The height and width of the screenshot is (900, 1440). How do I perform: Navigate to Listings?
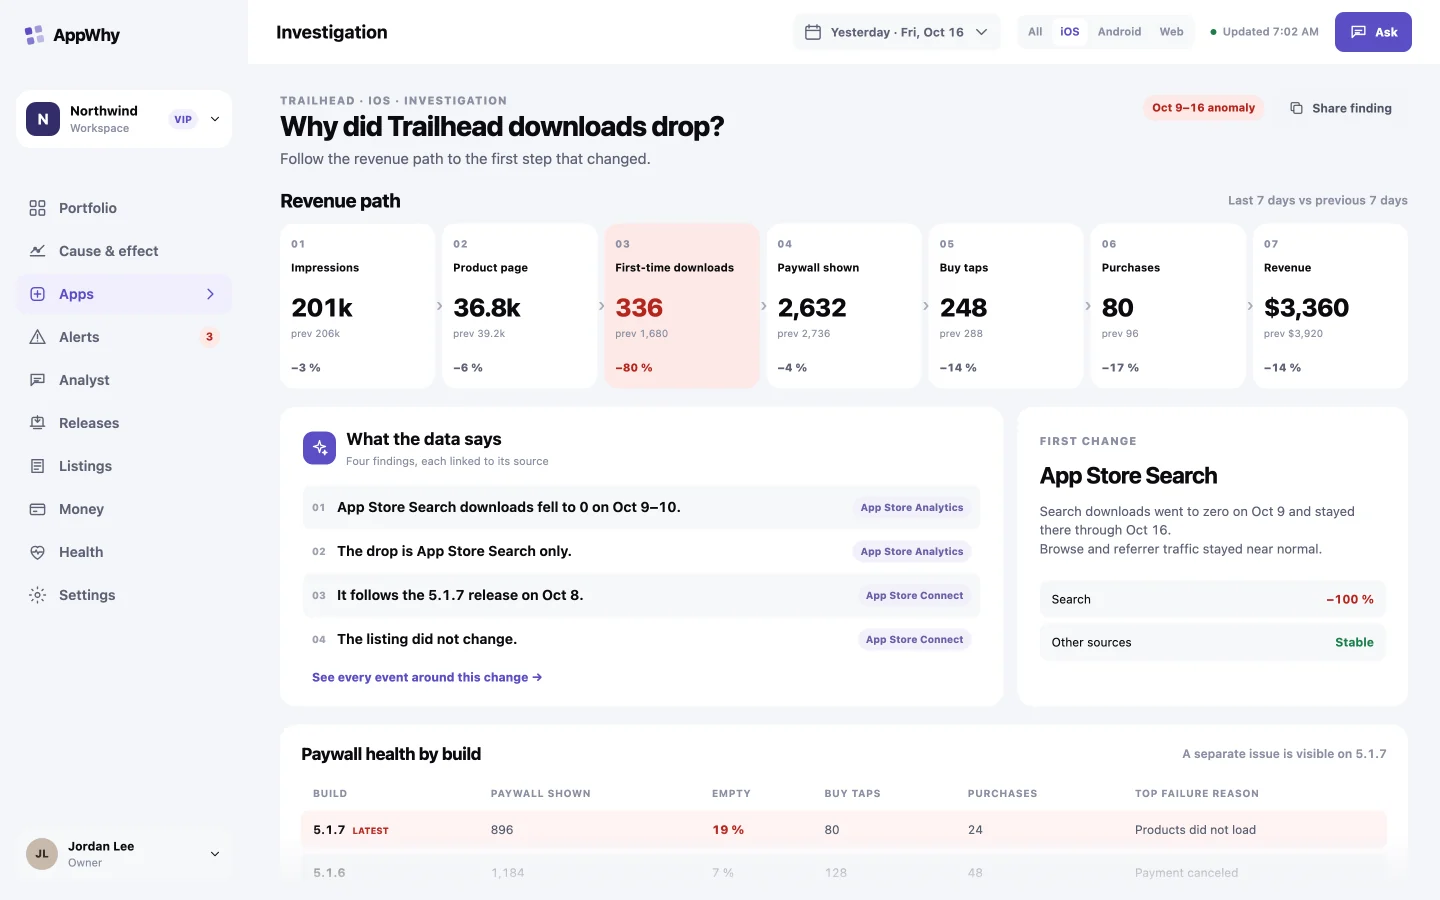pyautogui.click(x=124, y=466)
